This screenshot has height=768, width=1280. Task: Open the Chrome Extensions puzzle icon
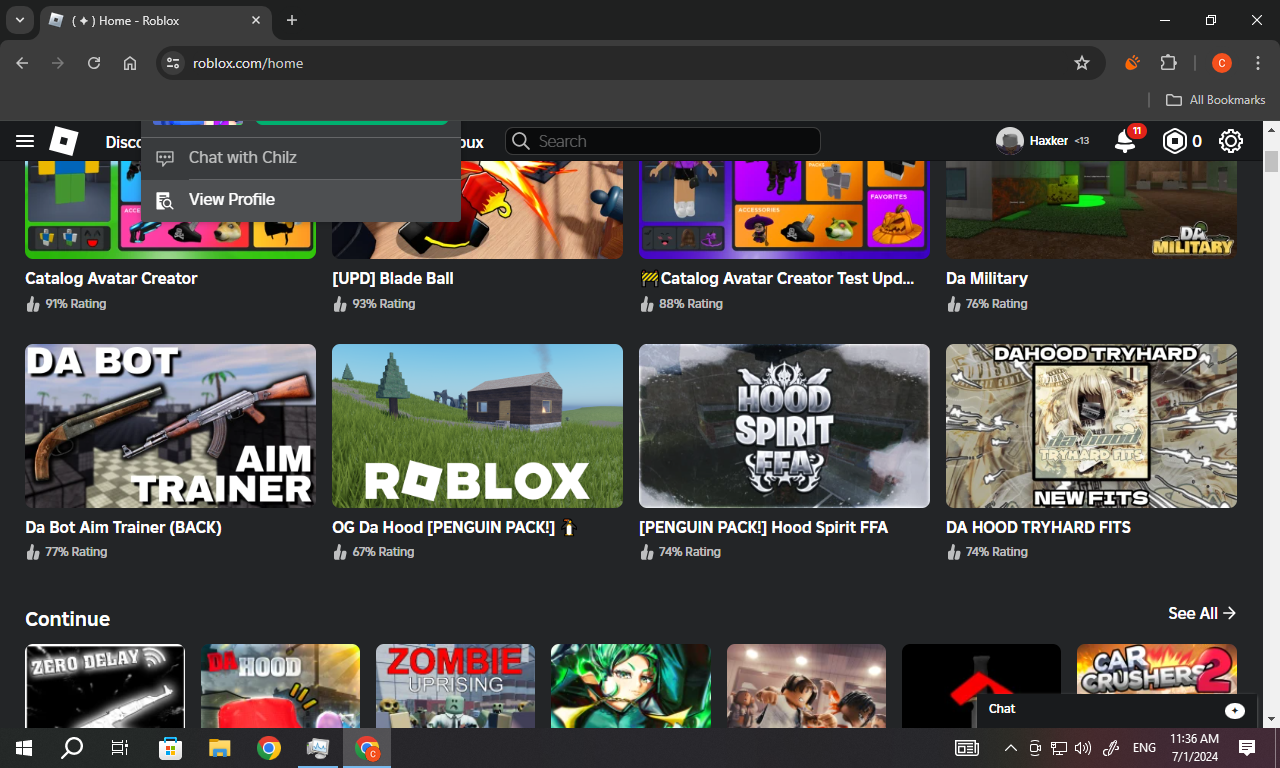pyautogui.click(x=1168, y=63)
